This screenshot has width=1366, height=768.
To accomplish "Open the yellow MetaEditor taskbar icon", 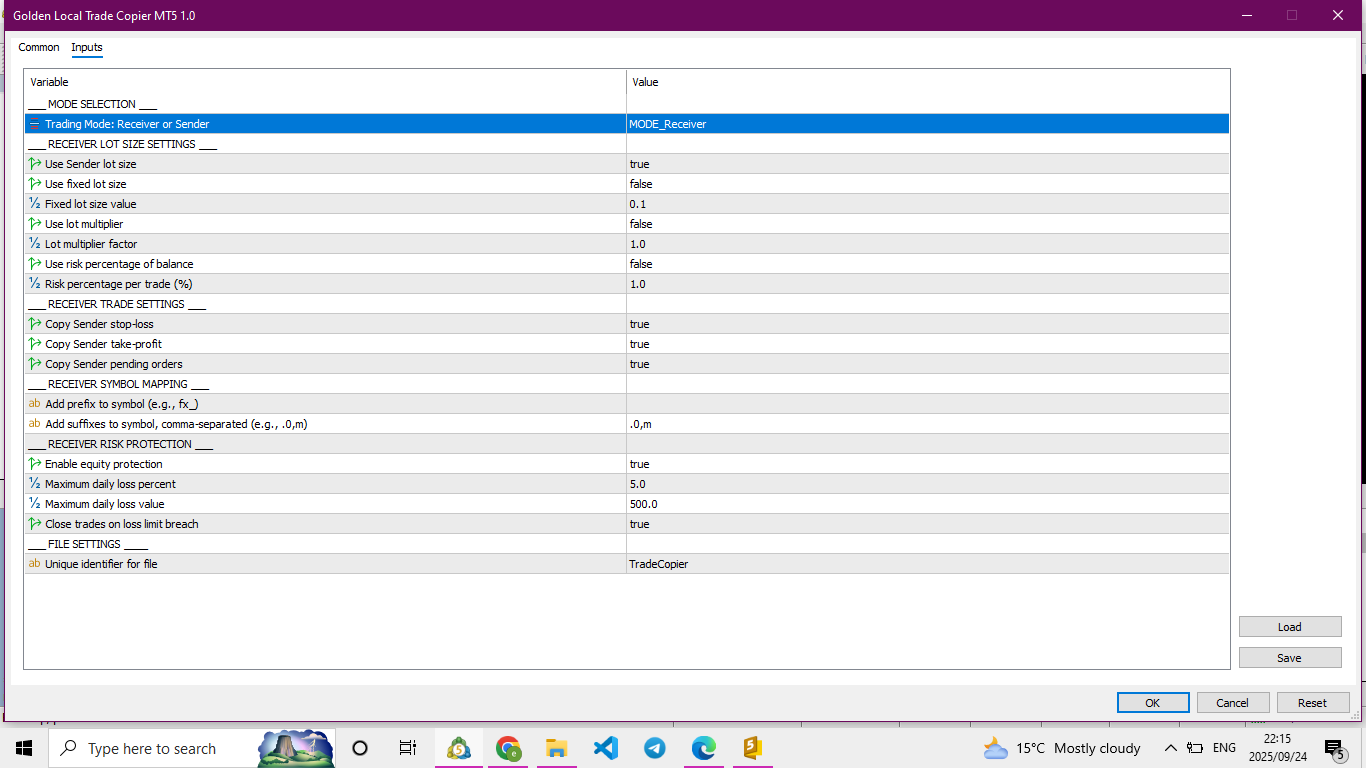I will tap(753, 748).
